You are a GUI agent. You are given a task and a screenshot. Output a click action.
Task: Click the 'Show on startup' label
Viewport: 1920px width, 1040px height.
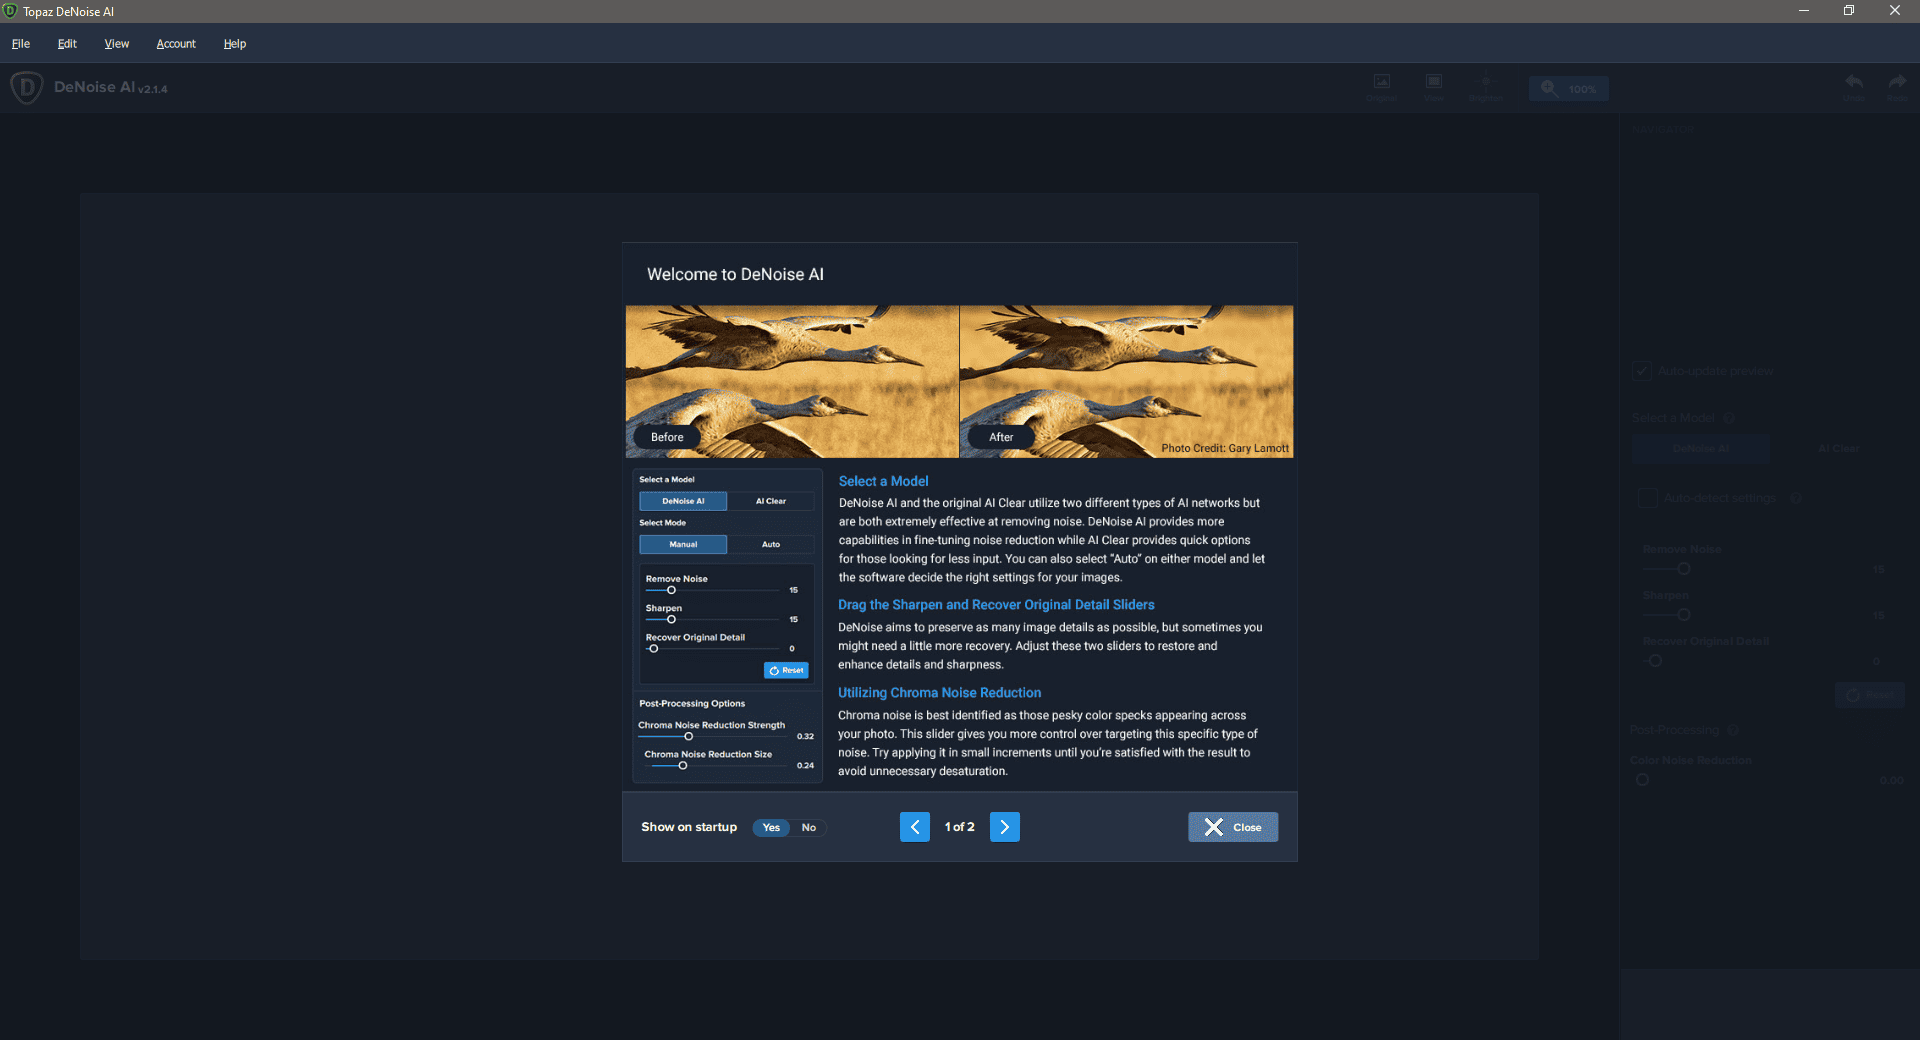tap(689, 827)
